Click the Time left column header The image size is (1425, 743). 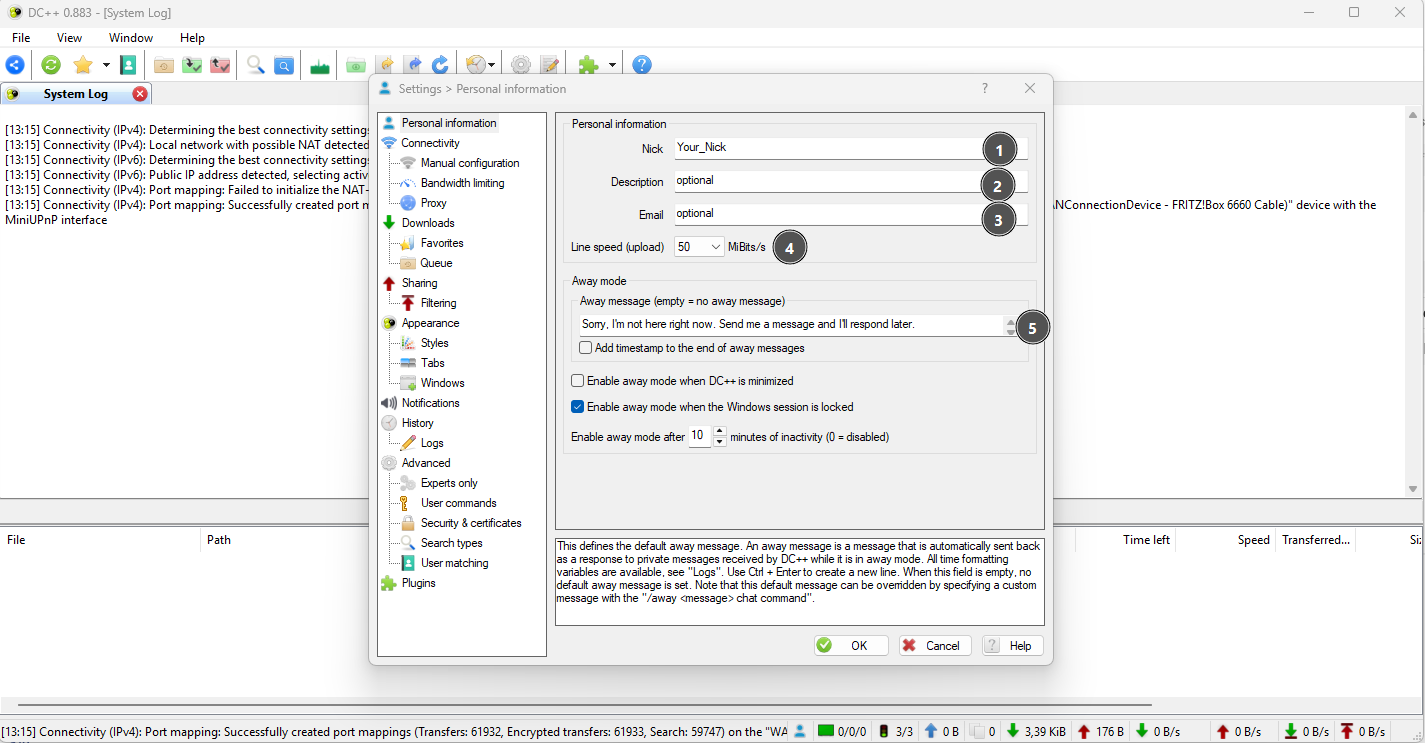point(1146,540)
